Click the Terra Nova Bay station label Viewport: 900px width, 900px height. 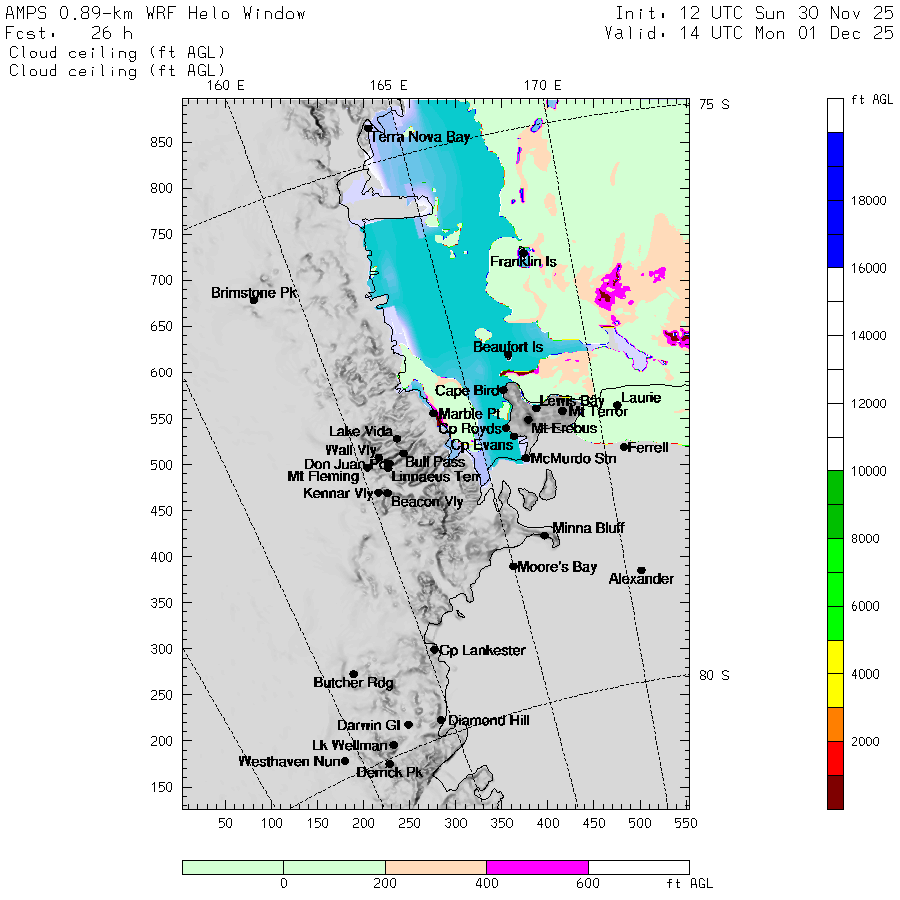point(420,137)
